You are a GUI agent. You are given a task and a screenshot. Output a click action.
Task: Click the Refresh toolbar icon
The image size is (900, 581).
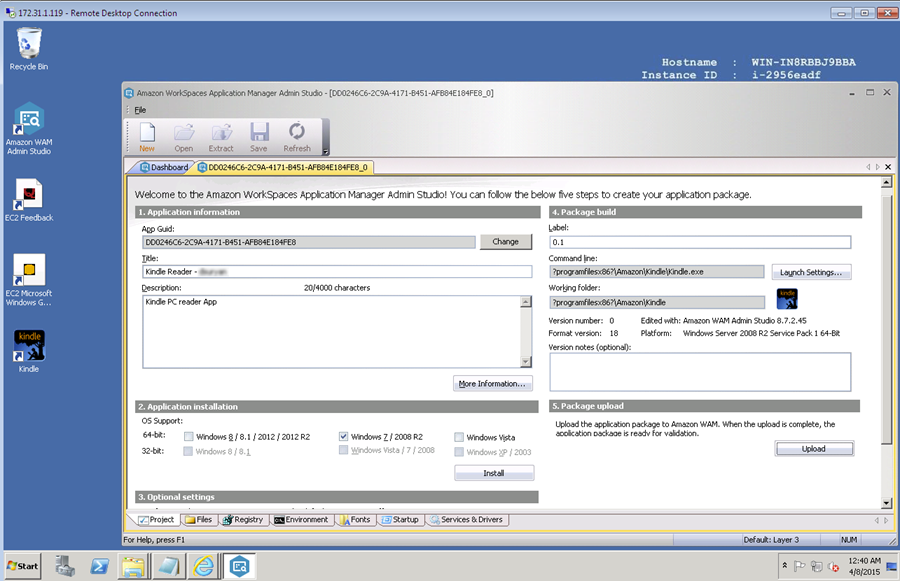pyautogui.click(x=297, y=136)
